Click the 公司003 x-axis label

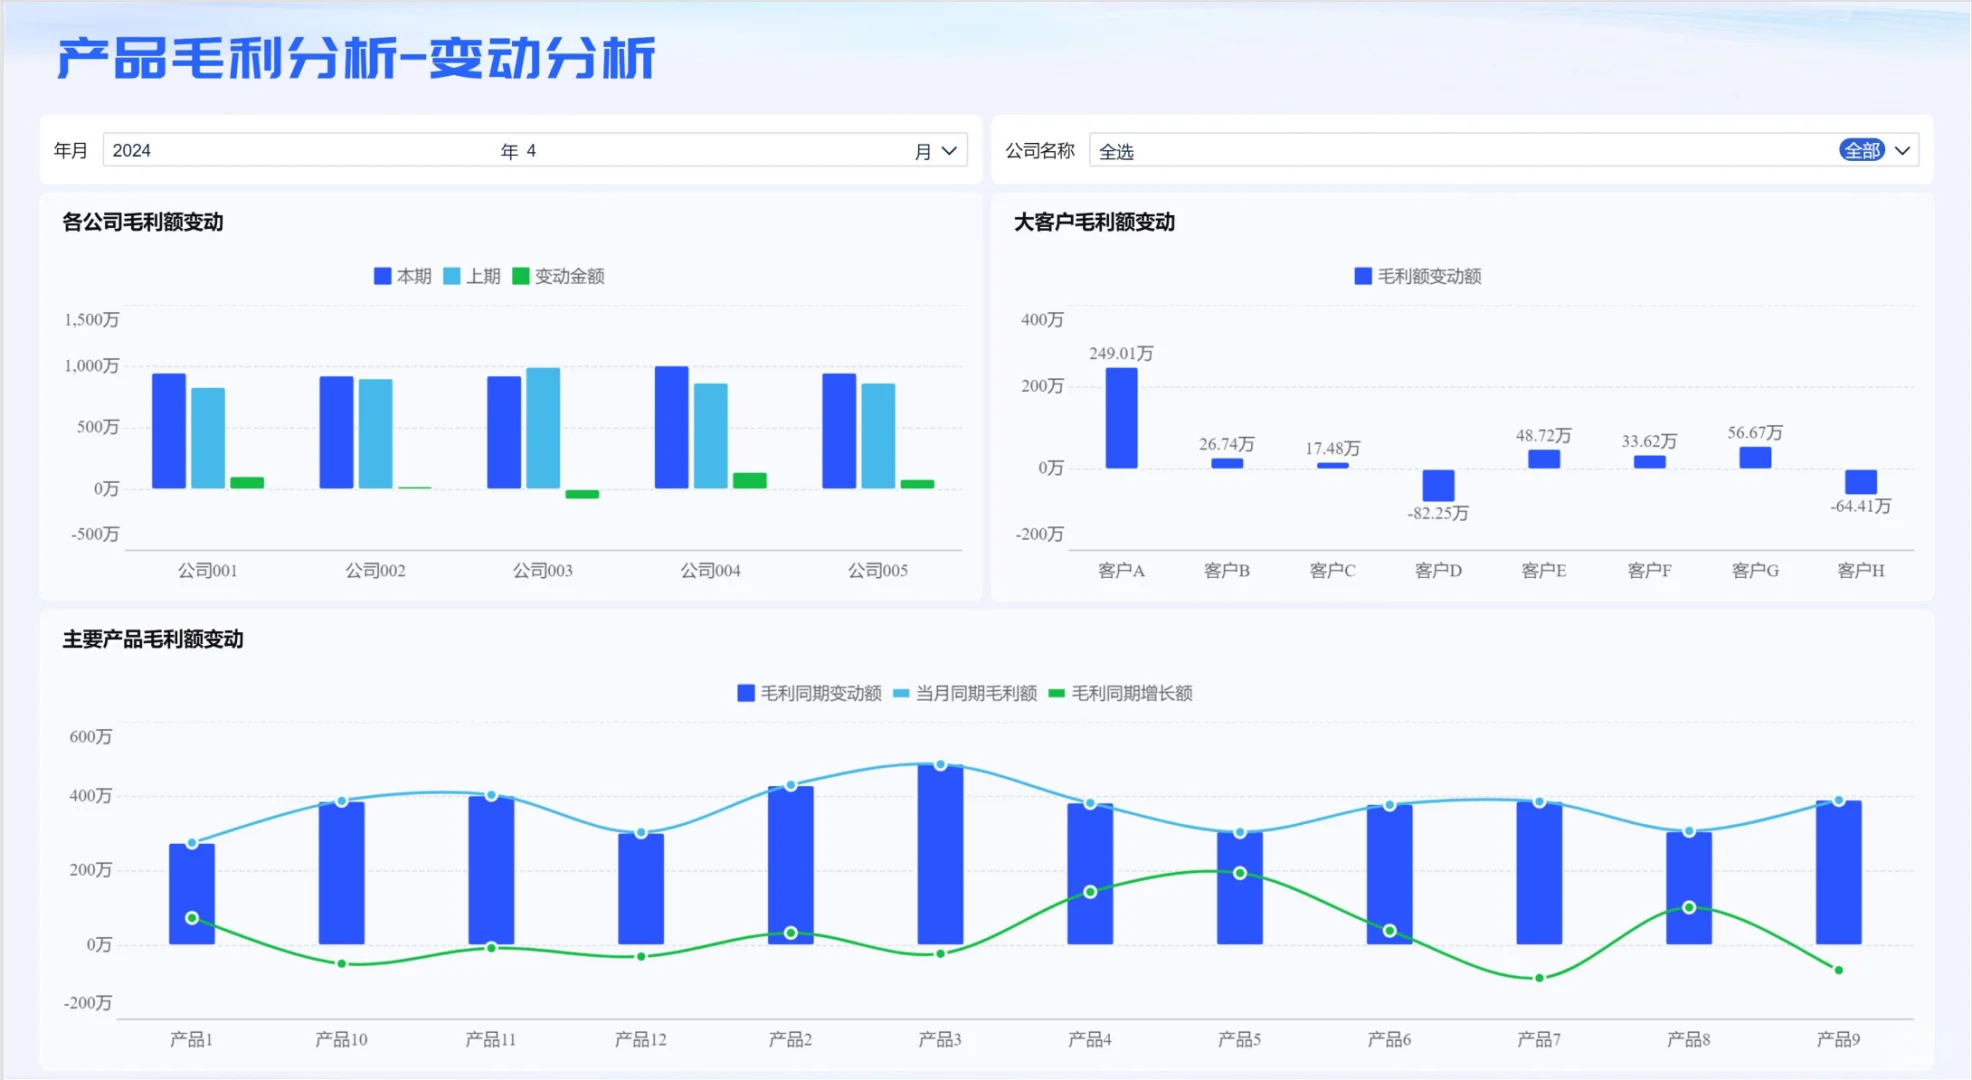[x=543, y=571]
